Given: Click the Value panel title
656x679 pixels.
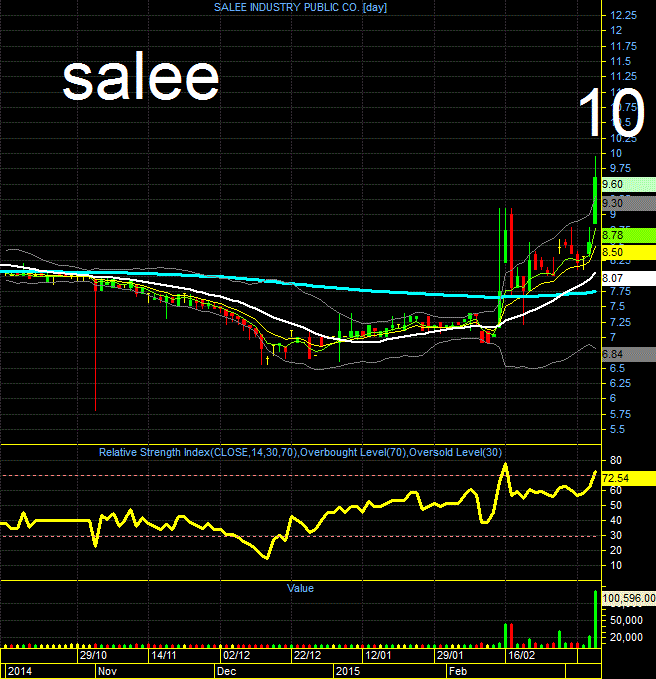Looking at the screenshot, I should point(300,588).
